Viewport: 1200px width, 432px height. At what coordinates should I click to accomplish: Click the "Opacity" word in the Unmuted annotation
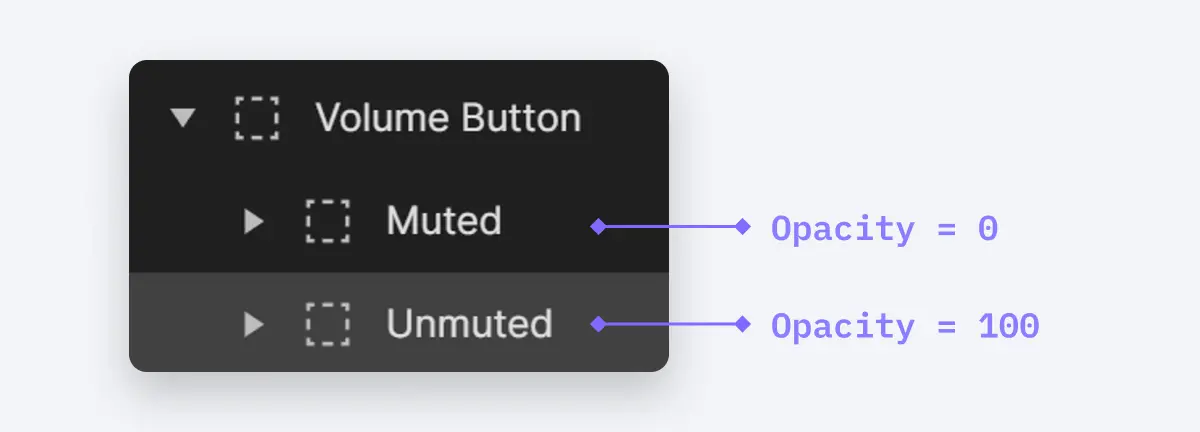point(842,327)
